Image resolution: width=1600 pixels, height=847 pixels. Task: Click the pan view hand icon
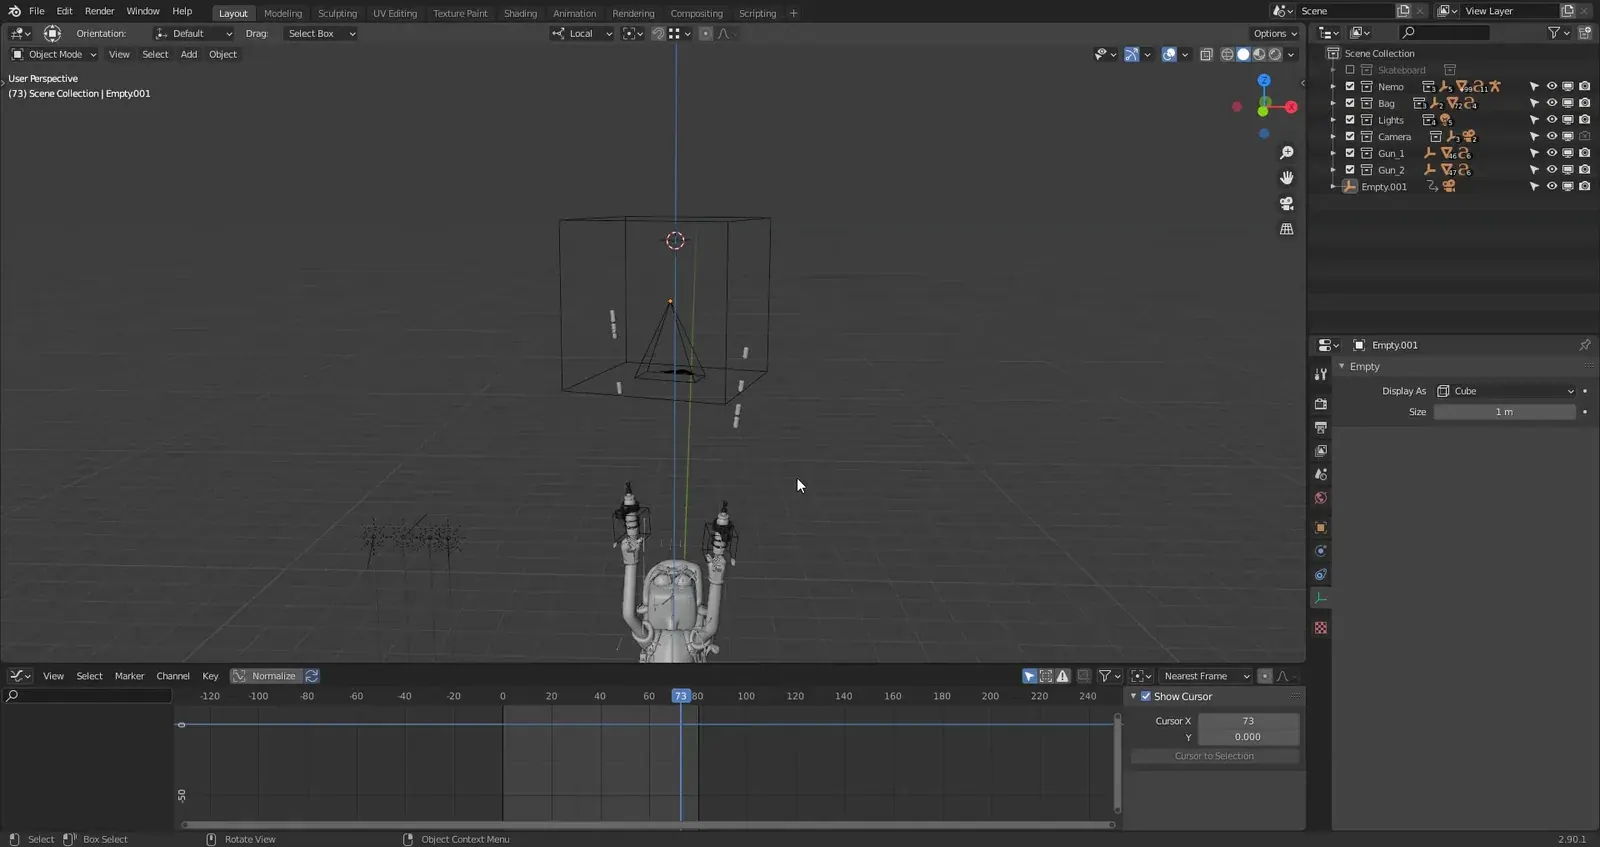click(1286, 178)
